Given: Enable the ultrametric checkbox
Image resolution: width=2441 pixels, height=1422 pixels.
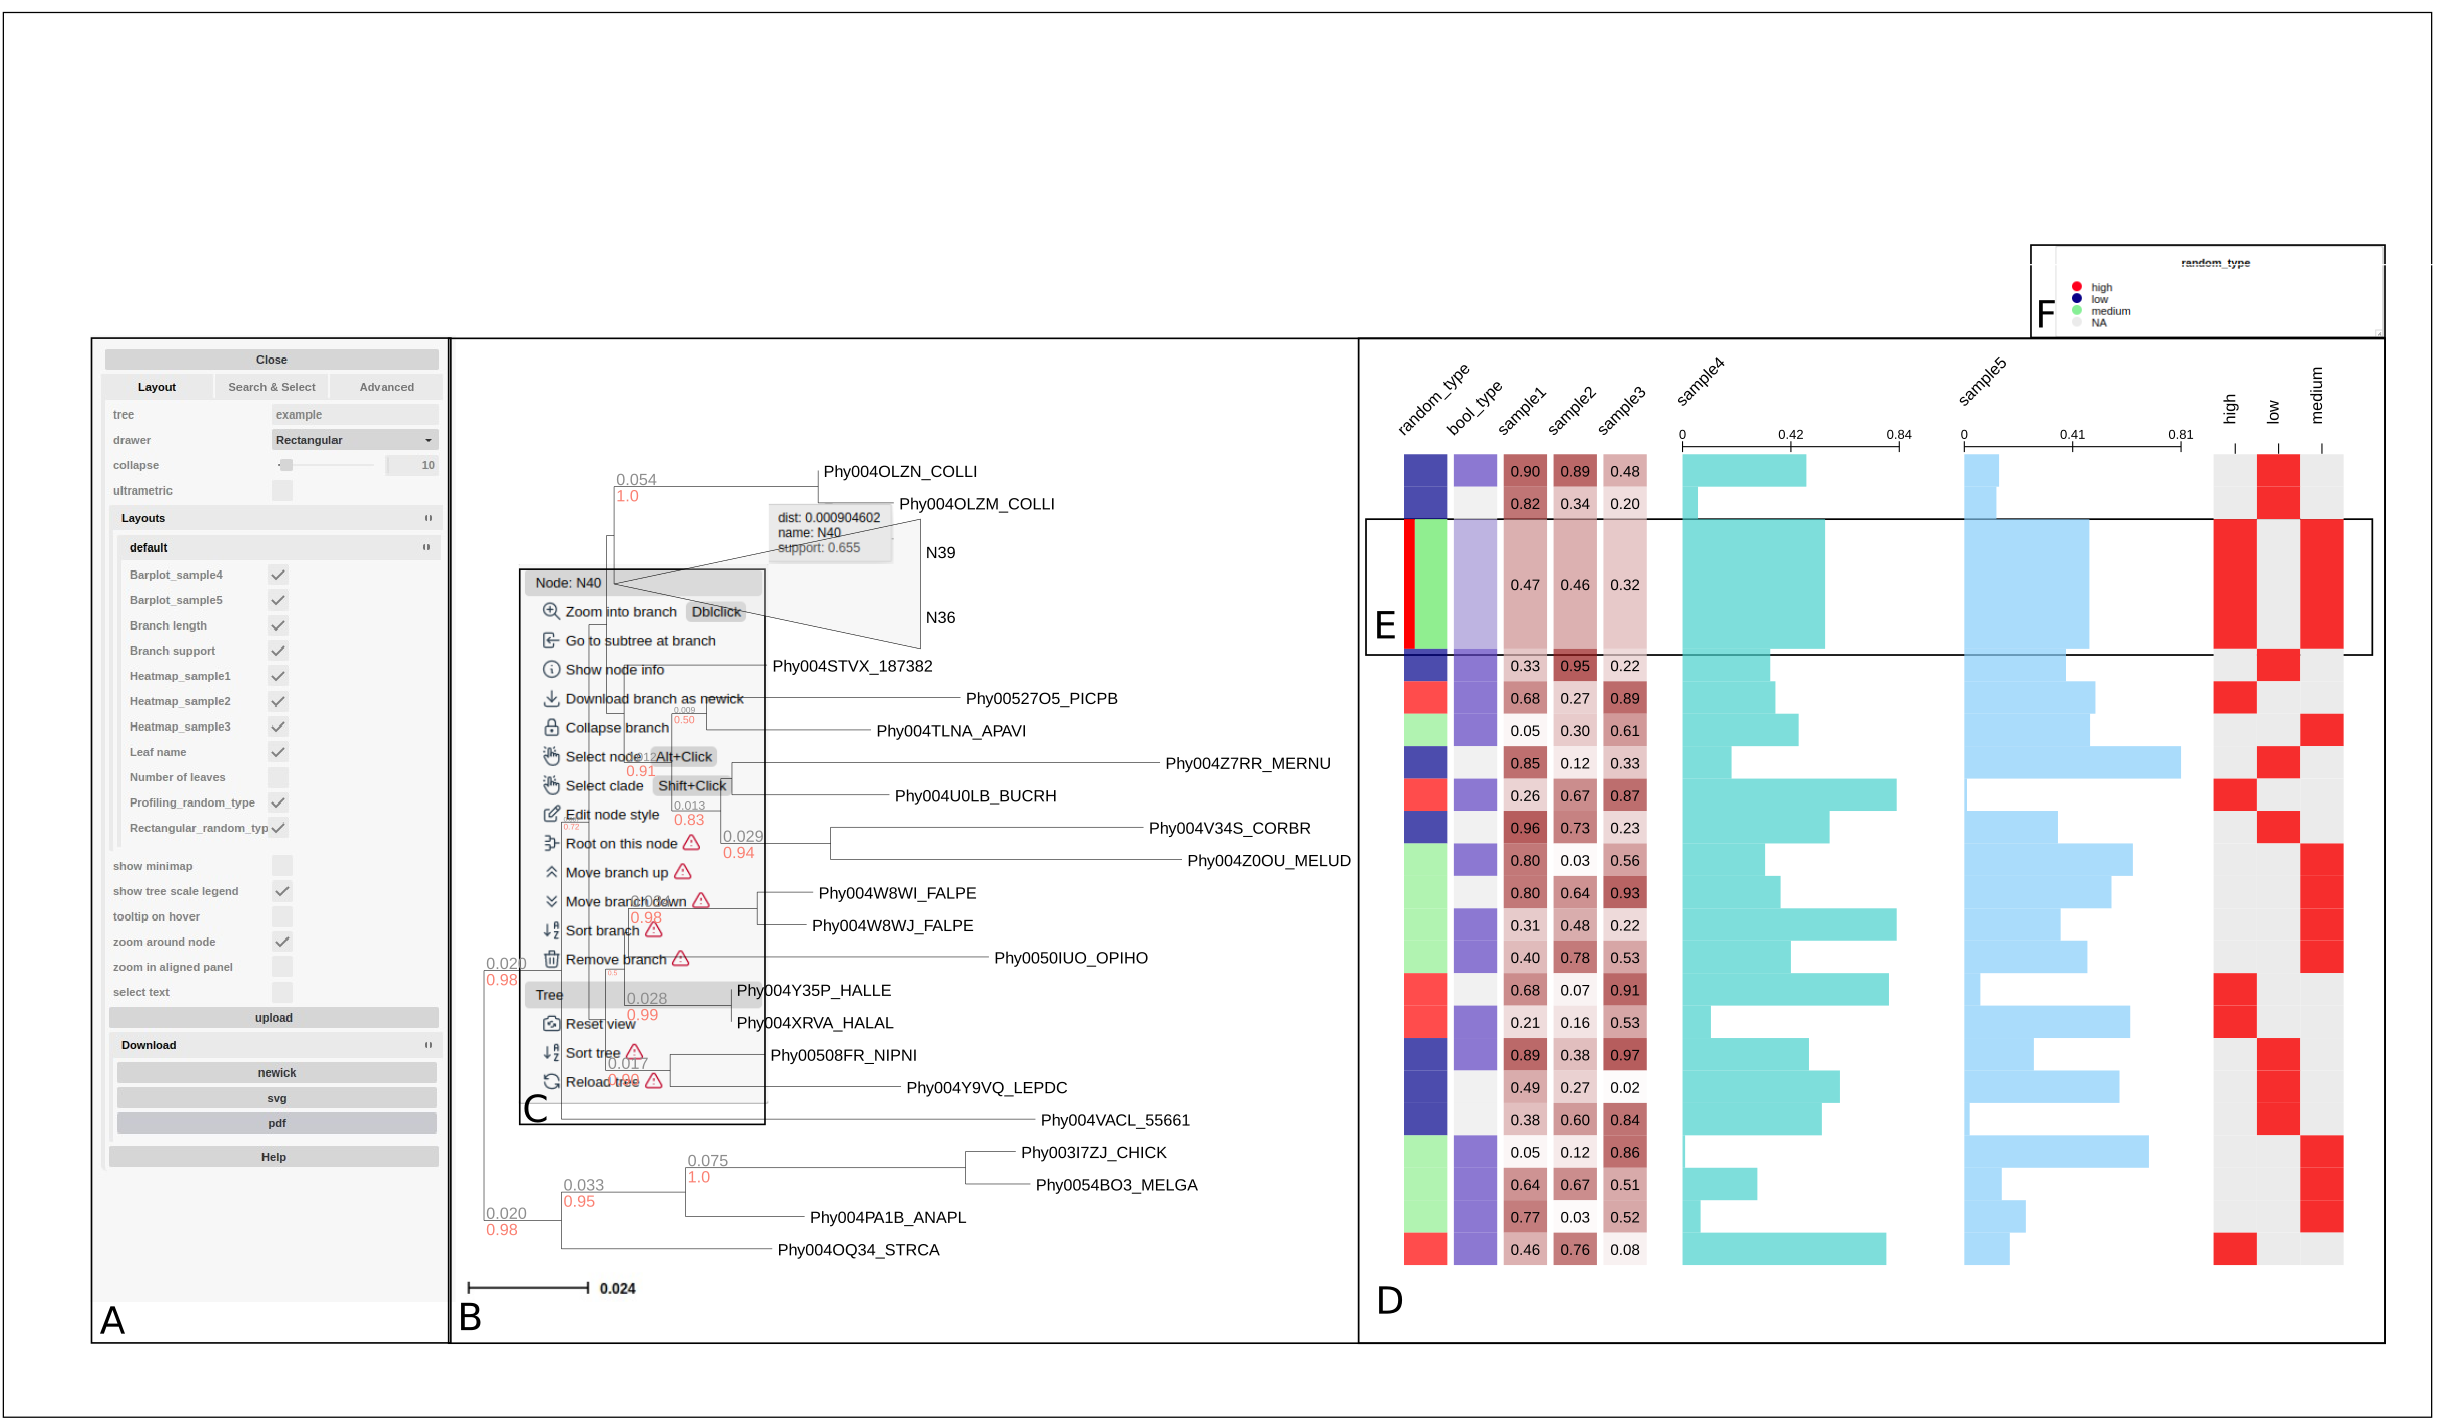Looking at the screenshot, I should (282, 488).
